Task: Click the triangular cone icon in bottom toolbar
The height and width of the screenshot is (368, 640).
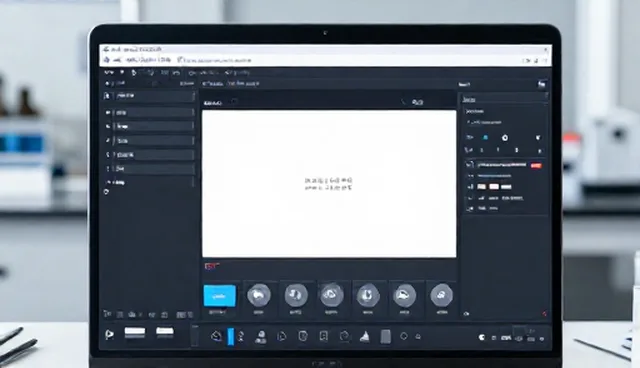Action: click(365, 336)
